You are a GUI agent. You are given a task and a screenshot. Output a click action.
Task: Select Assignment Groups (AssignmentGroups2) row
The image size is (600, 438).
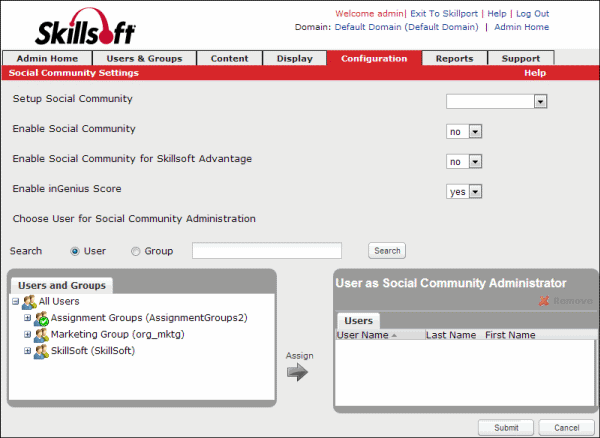tap(149, 318)
